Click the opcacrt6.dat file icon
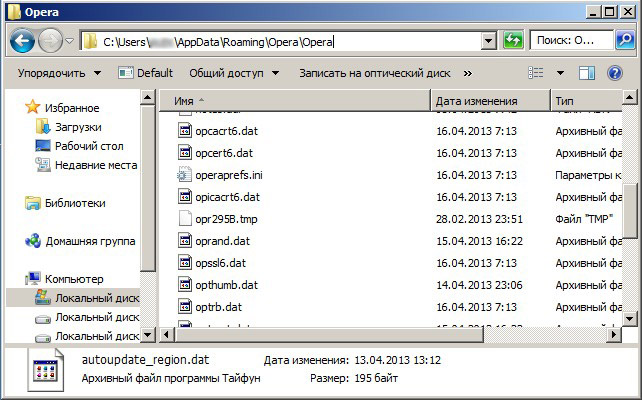The image size is (642, 400). click(185, 131)
